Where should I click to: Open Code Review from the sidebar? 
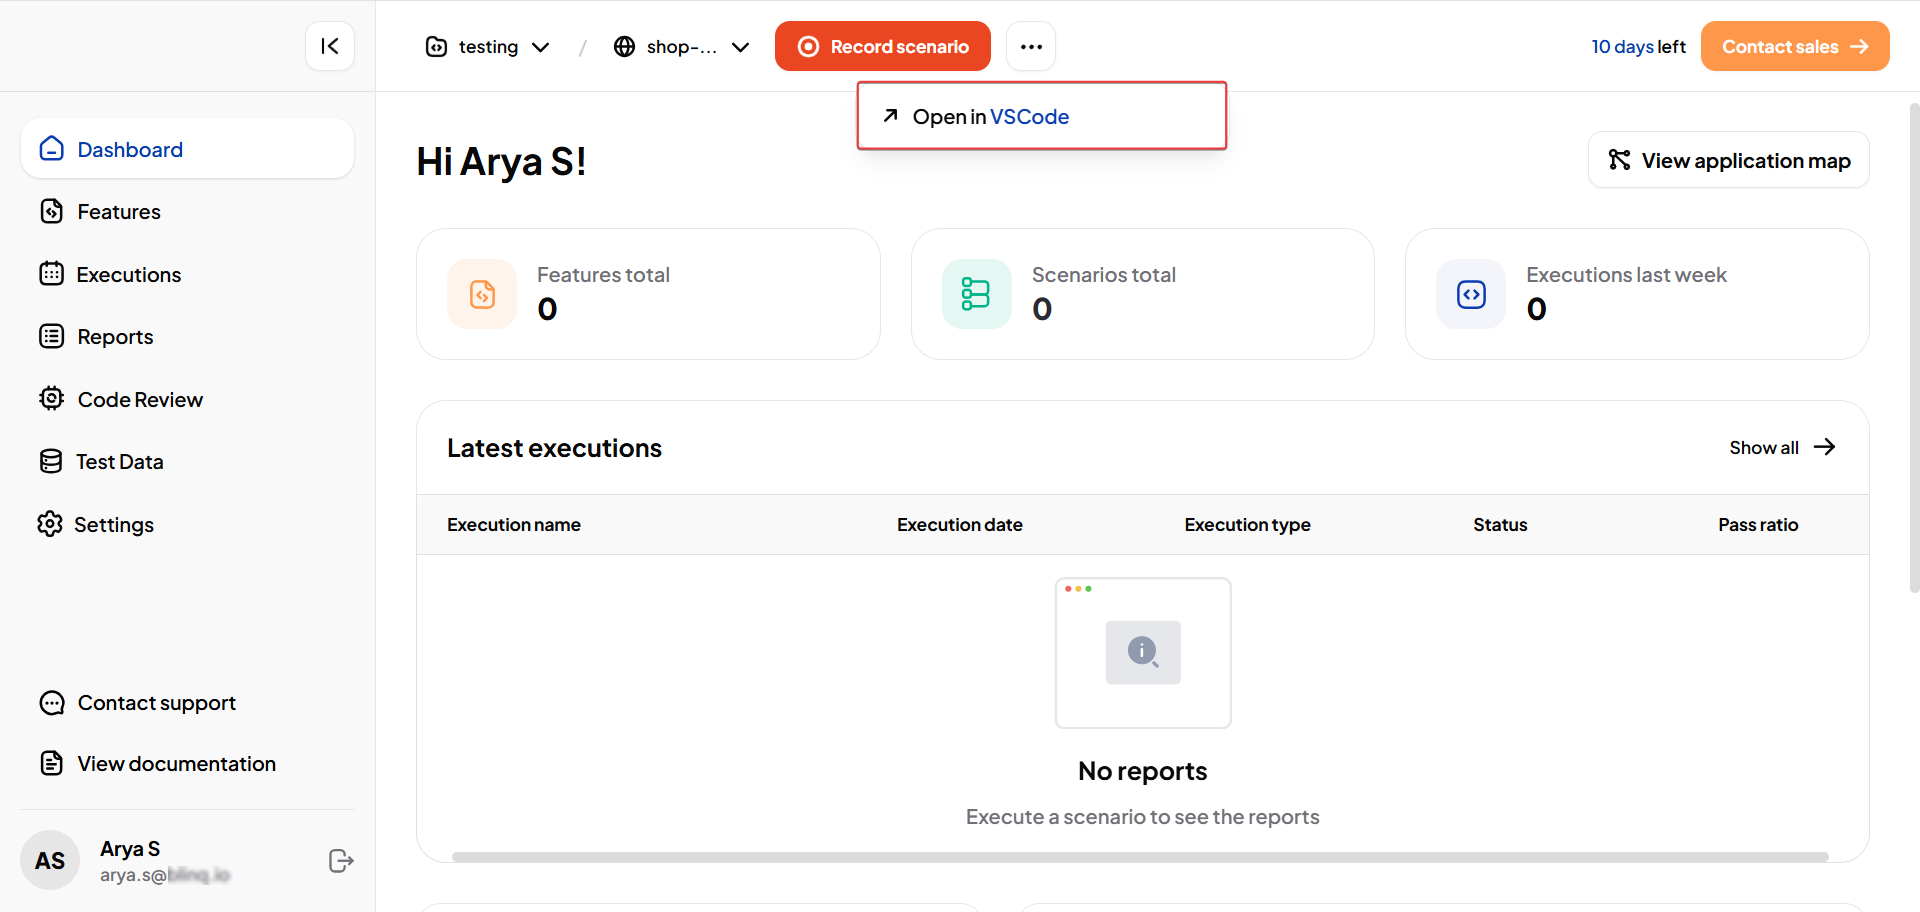point(140,400)
